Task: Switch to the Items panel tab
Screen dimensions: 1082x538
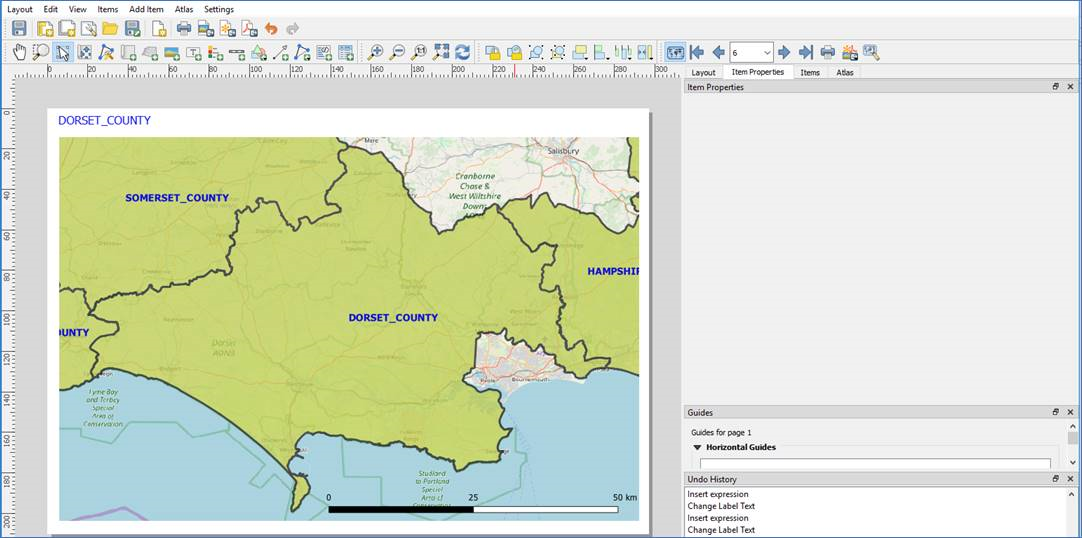Action: (810, 72)
